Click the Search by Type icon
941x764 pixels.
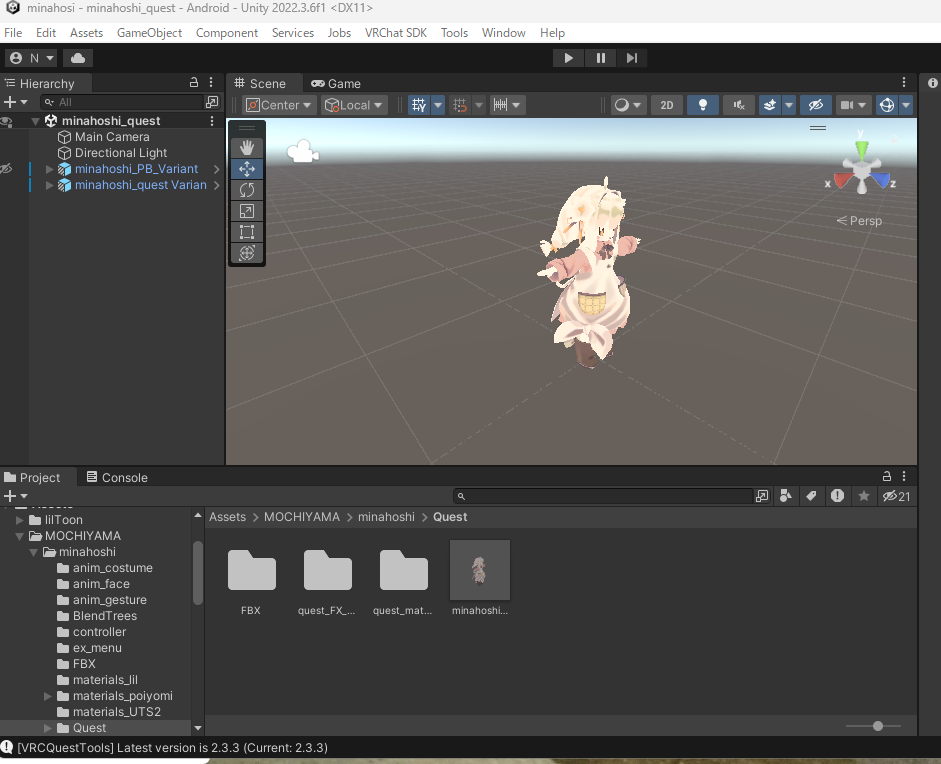pos(786,496)
